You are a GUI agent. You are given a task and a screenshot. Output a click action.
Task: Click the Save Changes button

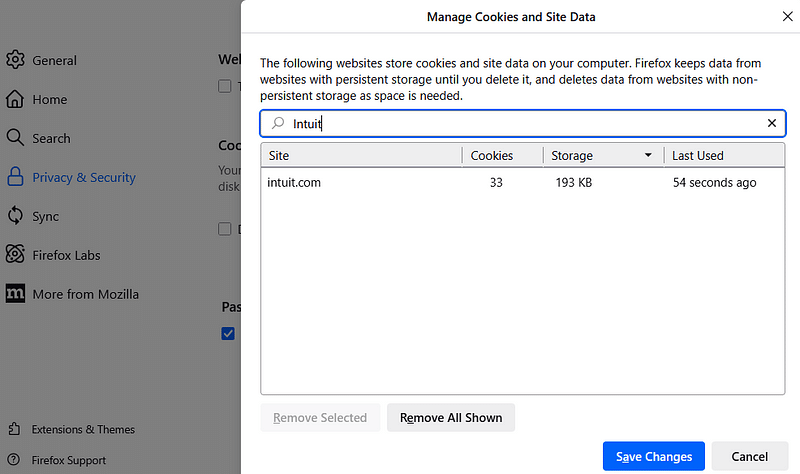[654, 456]
